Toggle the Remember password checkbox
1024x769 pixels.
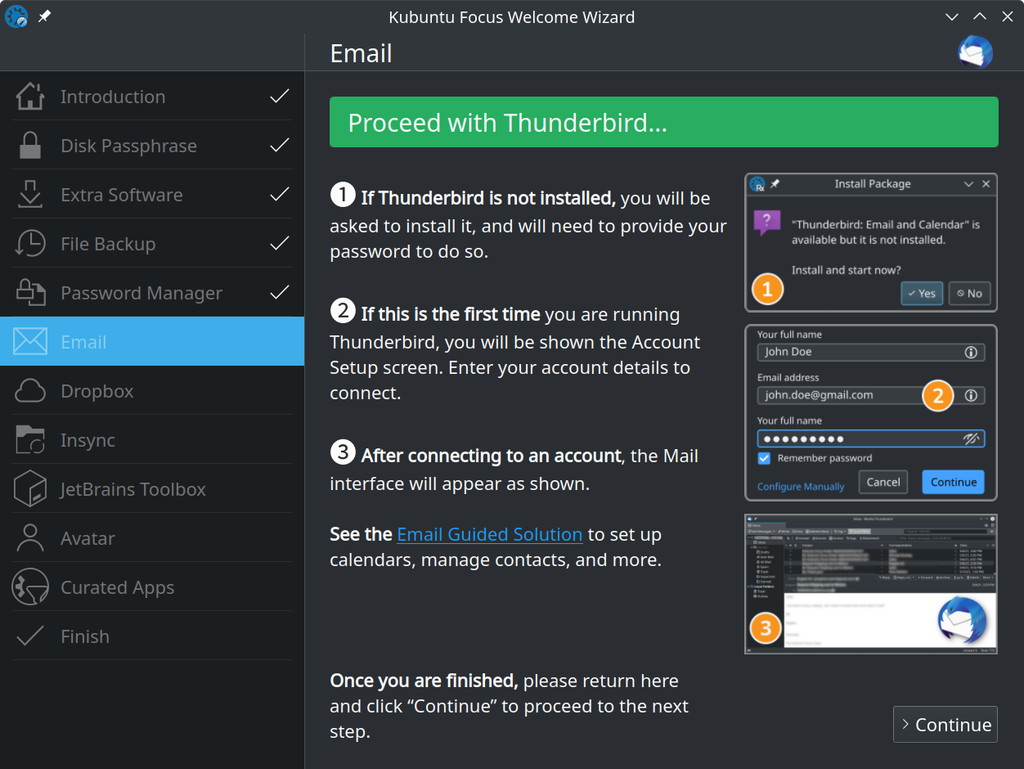764,458
